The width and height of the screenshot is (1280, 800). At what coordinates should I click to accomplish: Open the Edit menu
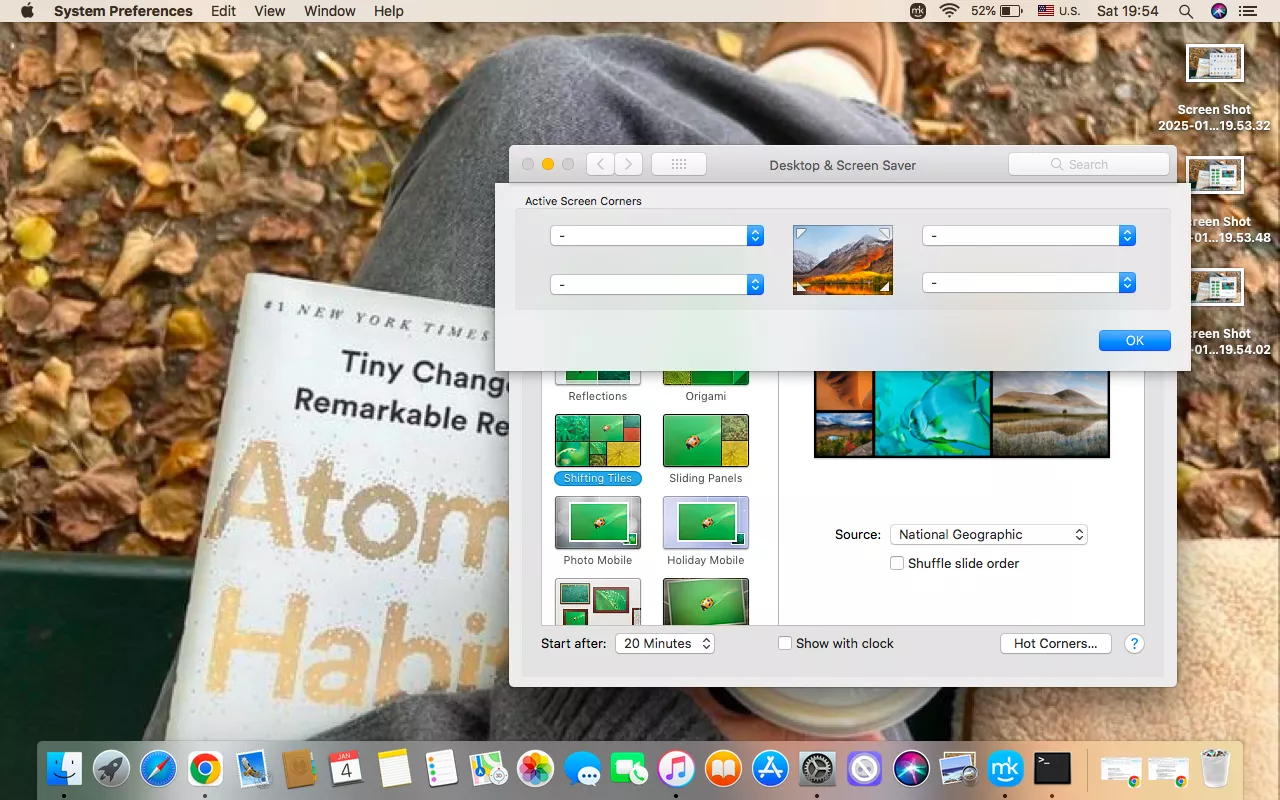pyautogui.click(x=223, y=11)
